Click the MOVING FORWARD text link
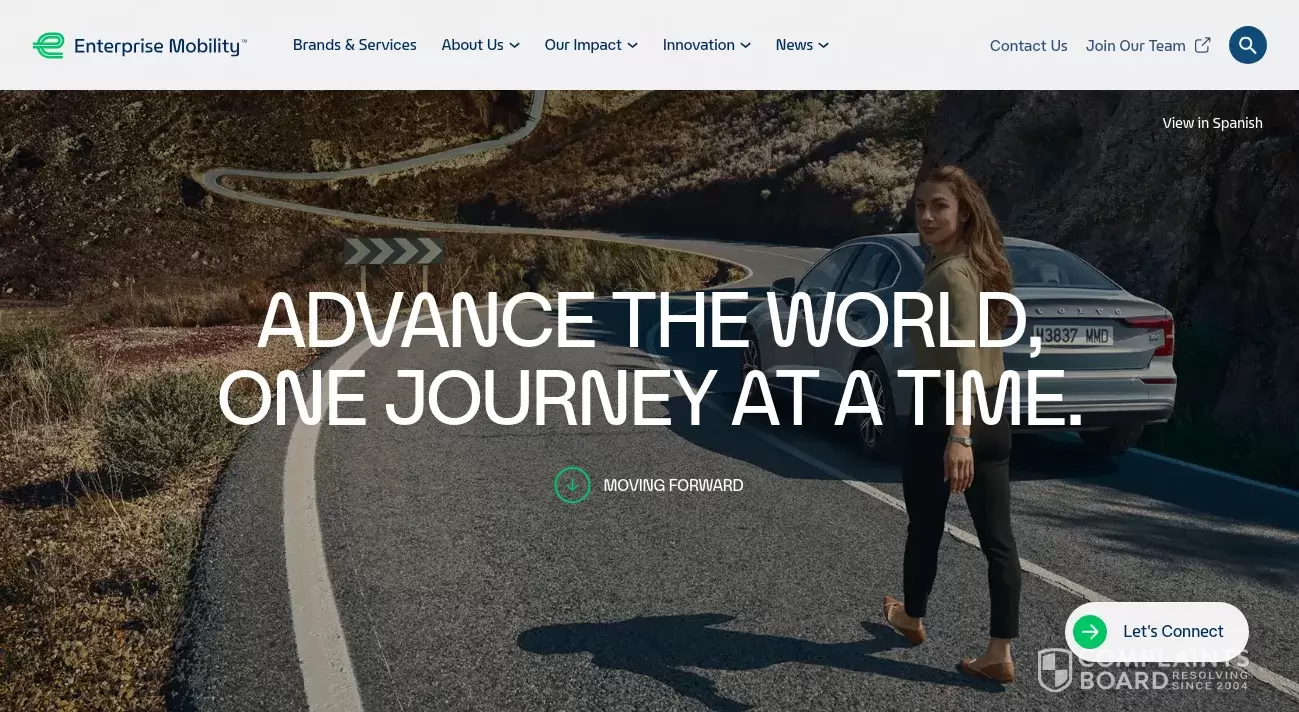This screenshot has width=1299, height=712. (x=673, y=485)
